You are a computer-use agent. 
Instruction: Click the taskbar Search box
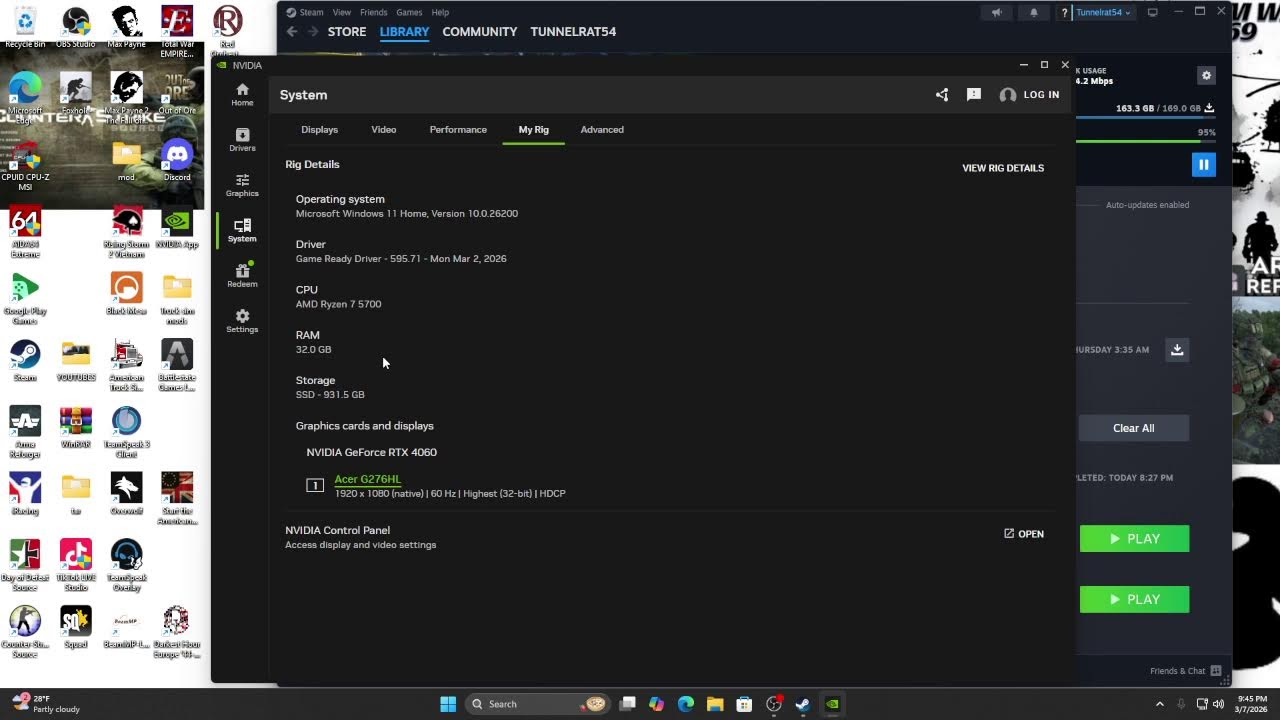539,704
